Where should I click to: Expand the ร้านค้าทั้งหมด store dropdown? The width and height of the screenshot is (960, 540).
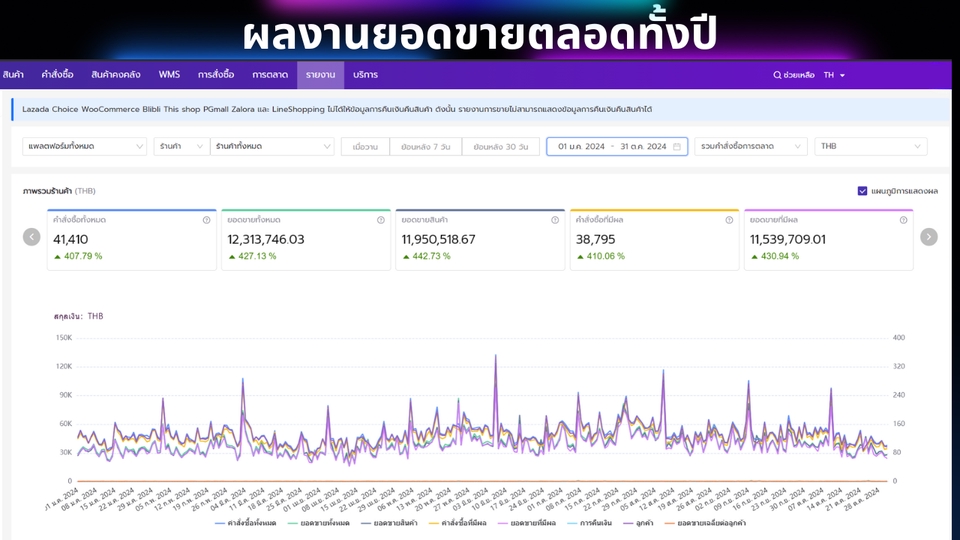coord(272,146)
